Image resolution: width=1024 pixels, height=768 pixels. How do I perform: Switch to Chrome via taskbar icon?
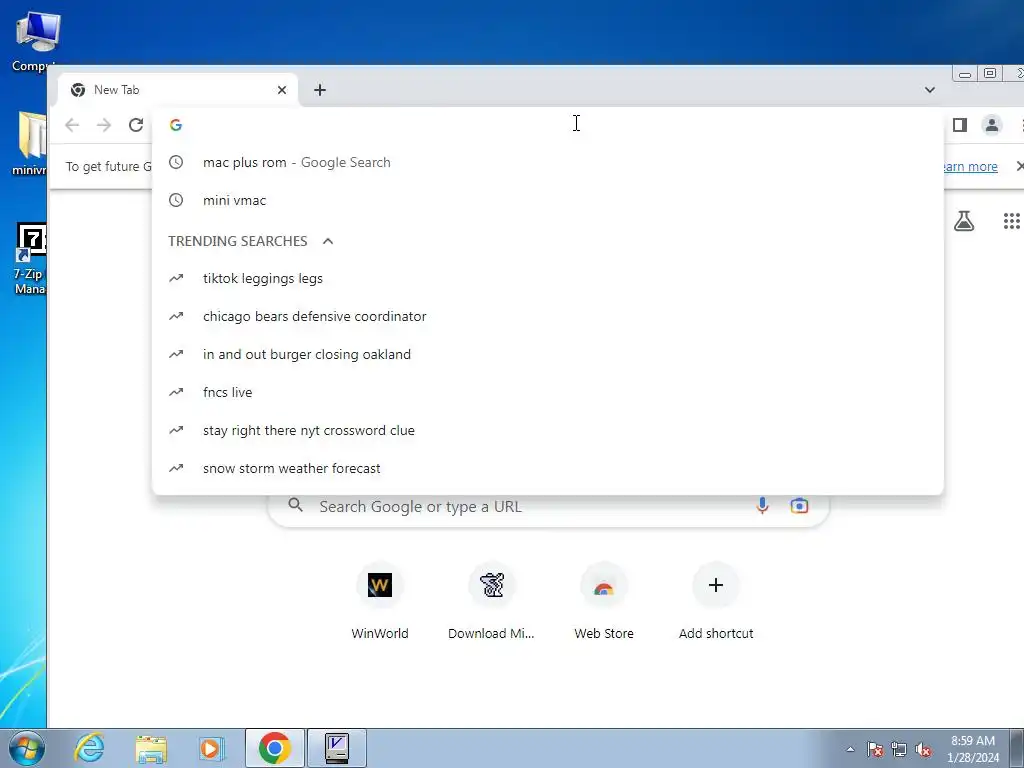coord(274,748)
